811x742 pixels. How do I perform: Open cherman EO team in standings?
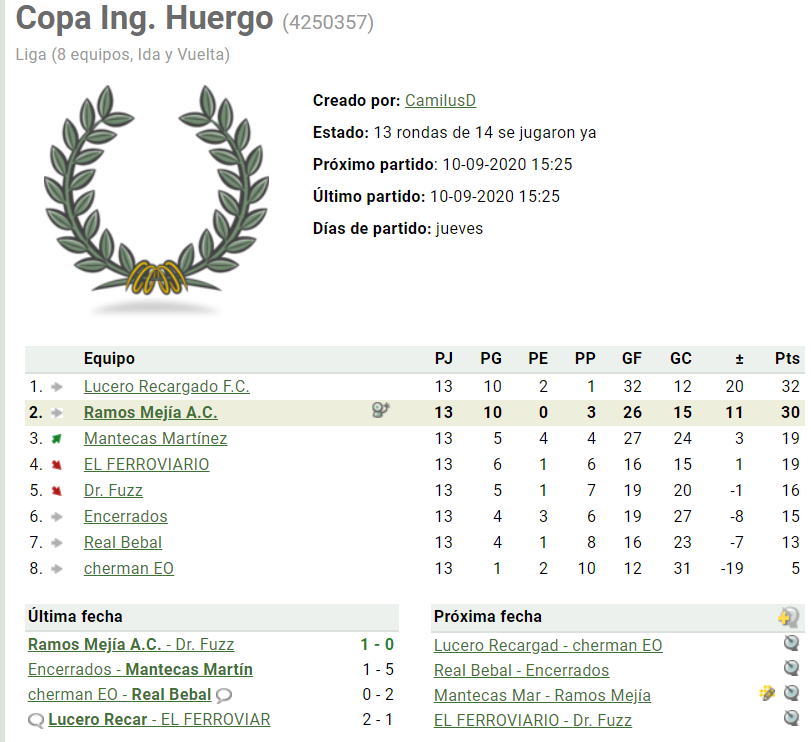(x=129, y=568)
